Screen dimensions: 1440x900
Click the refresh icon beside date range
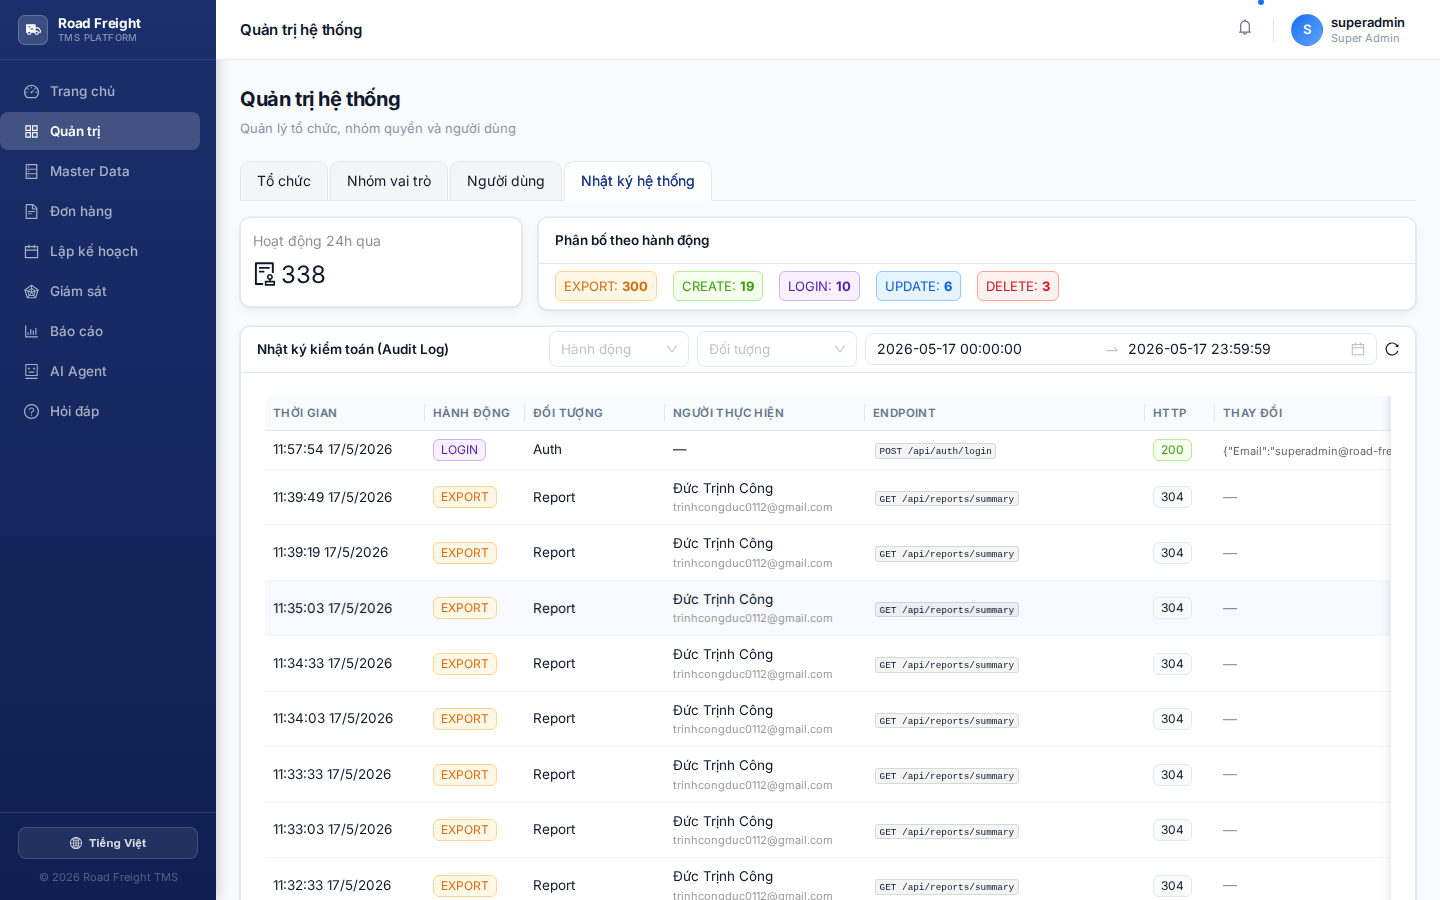[x=1392, y=349]
